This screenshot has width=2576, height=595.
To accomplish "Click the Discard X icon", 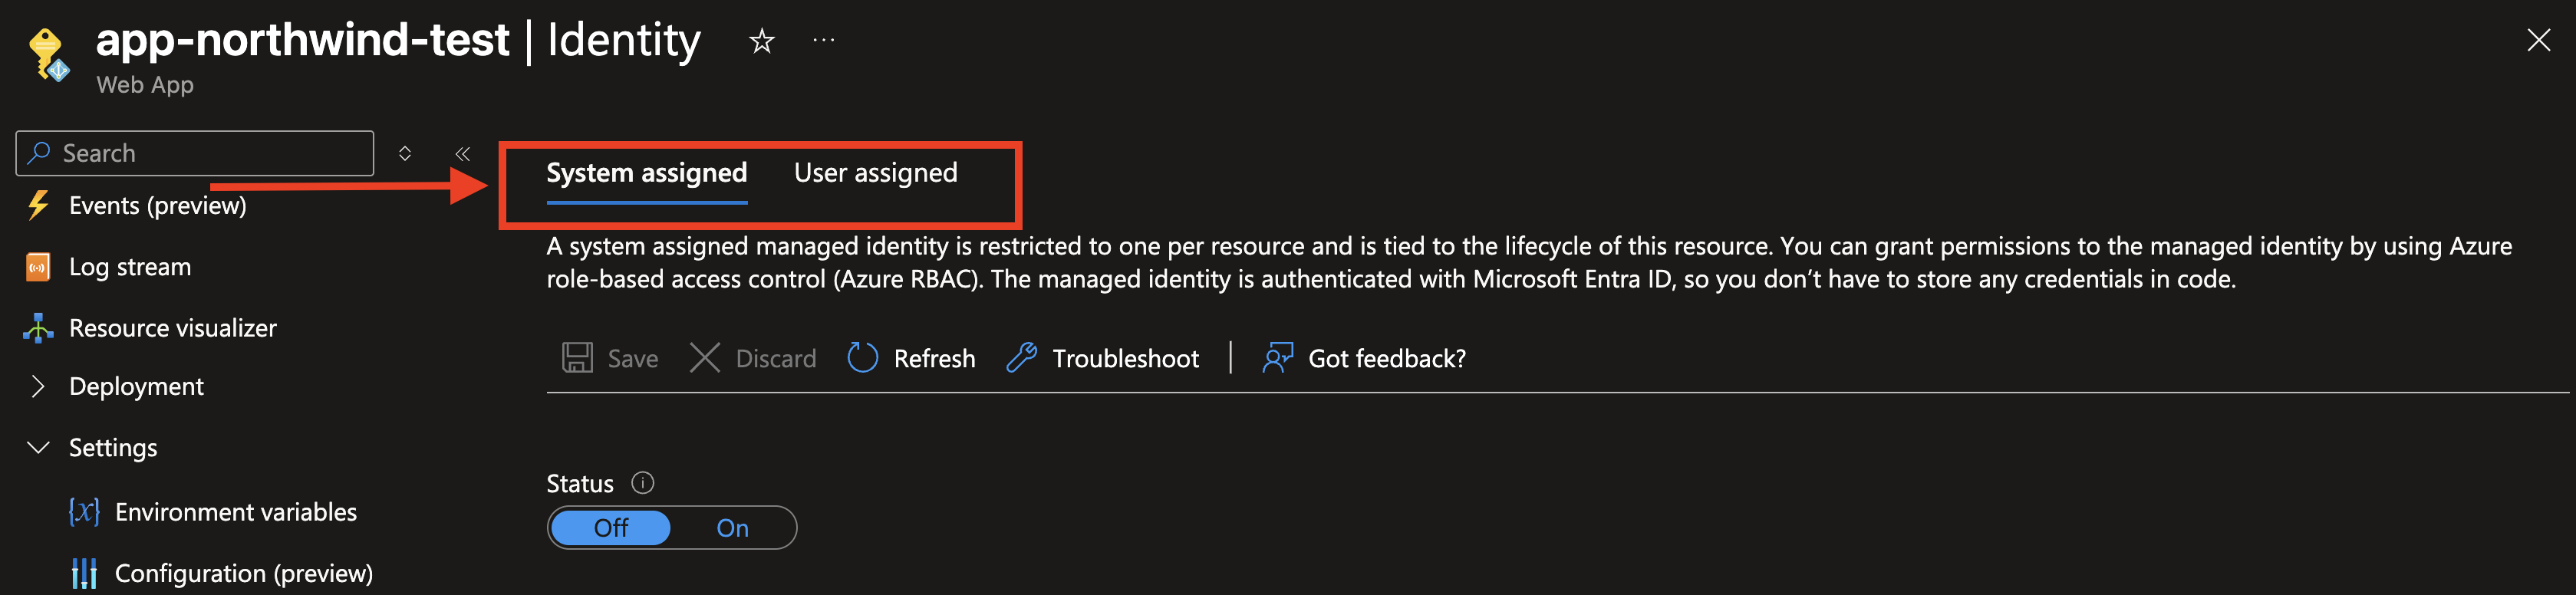I will point(705,358).
